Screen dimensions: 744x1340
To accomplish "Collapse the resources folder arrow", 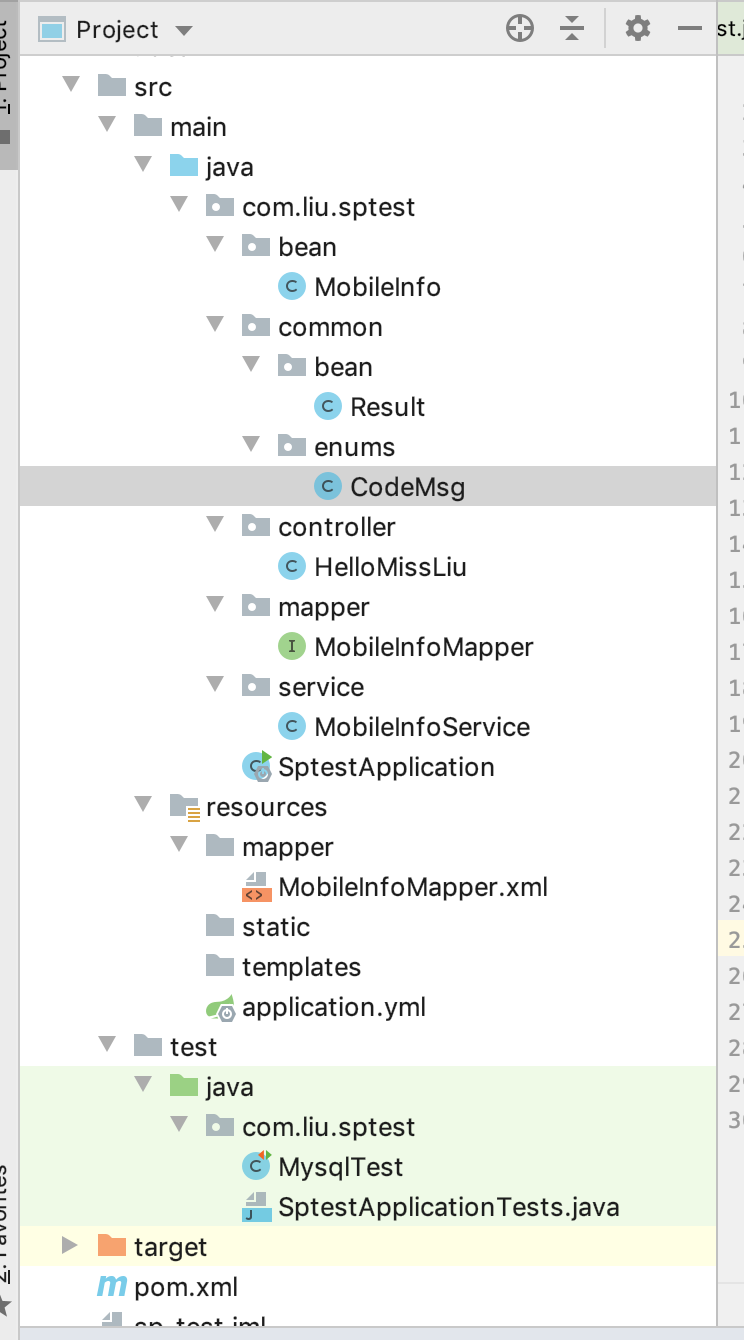I will click(x=143, y=806).
